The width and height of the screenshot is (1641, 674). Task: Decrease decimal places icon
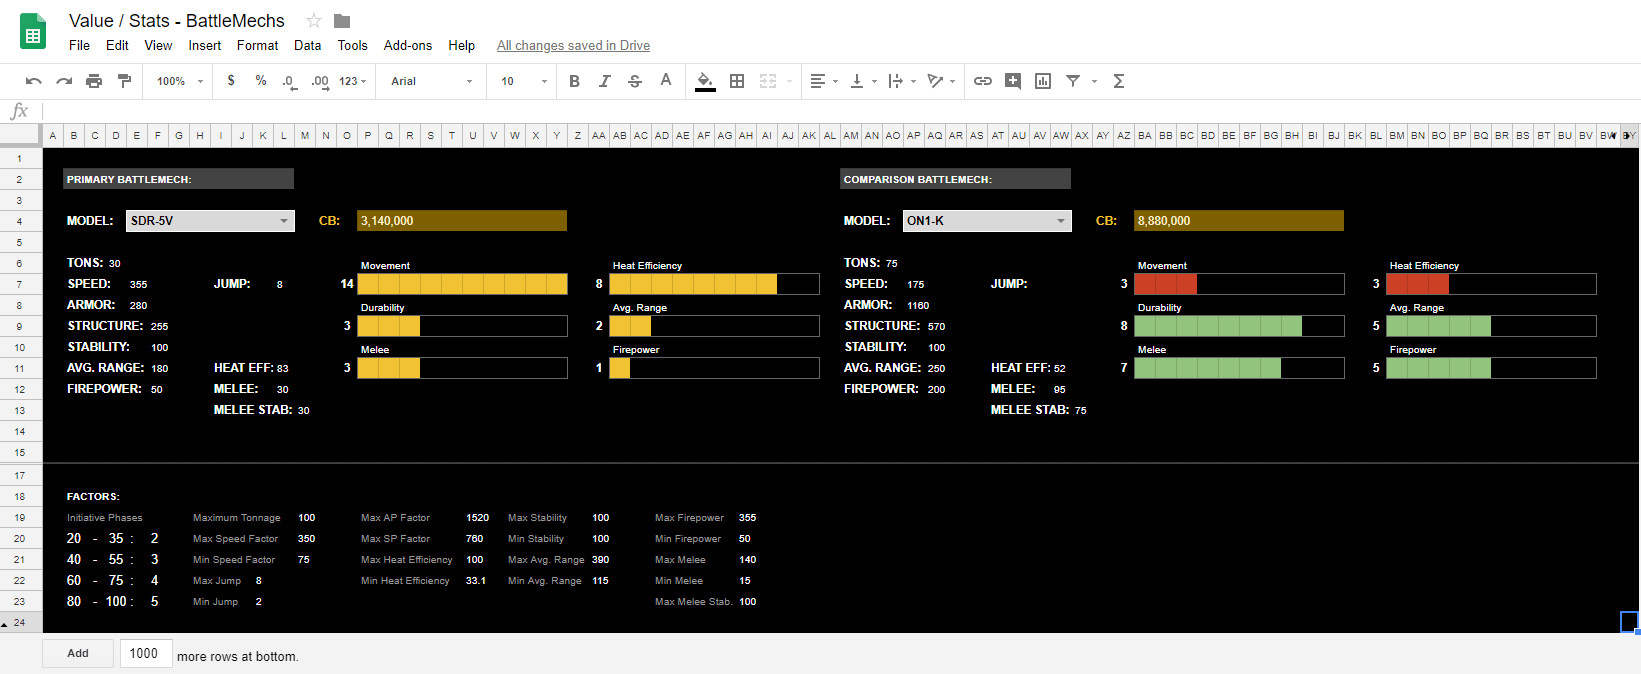coord(290,81)
